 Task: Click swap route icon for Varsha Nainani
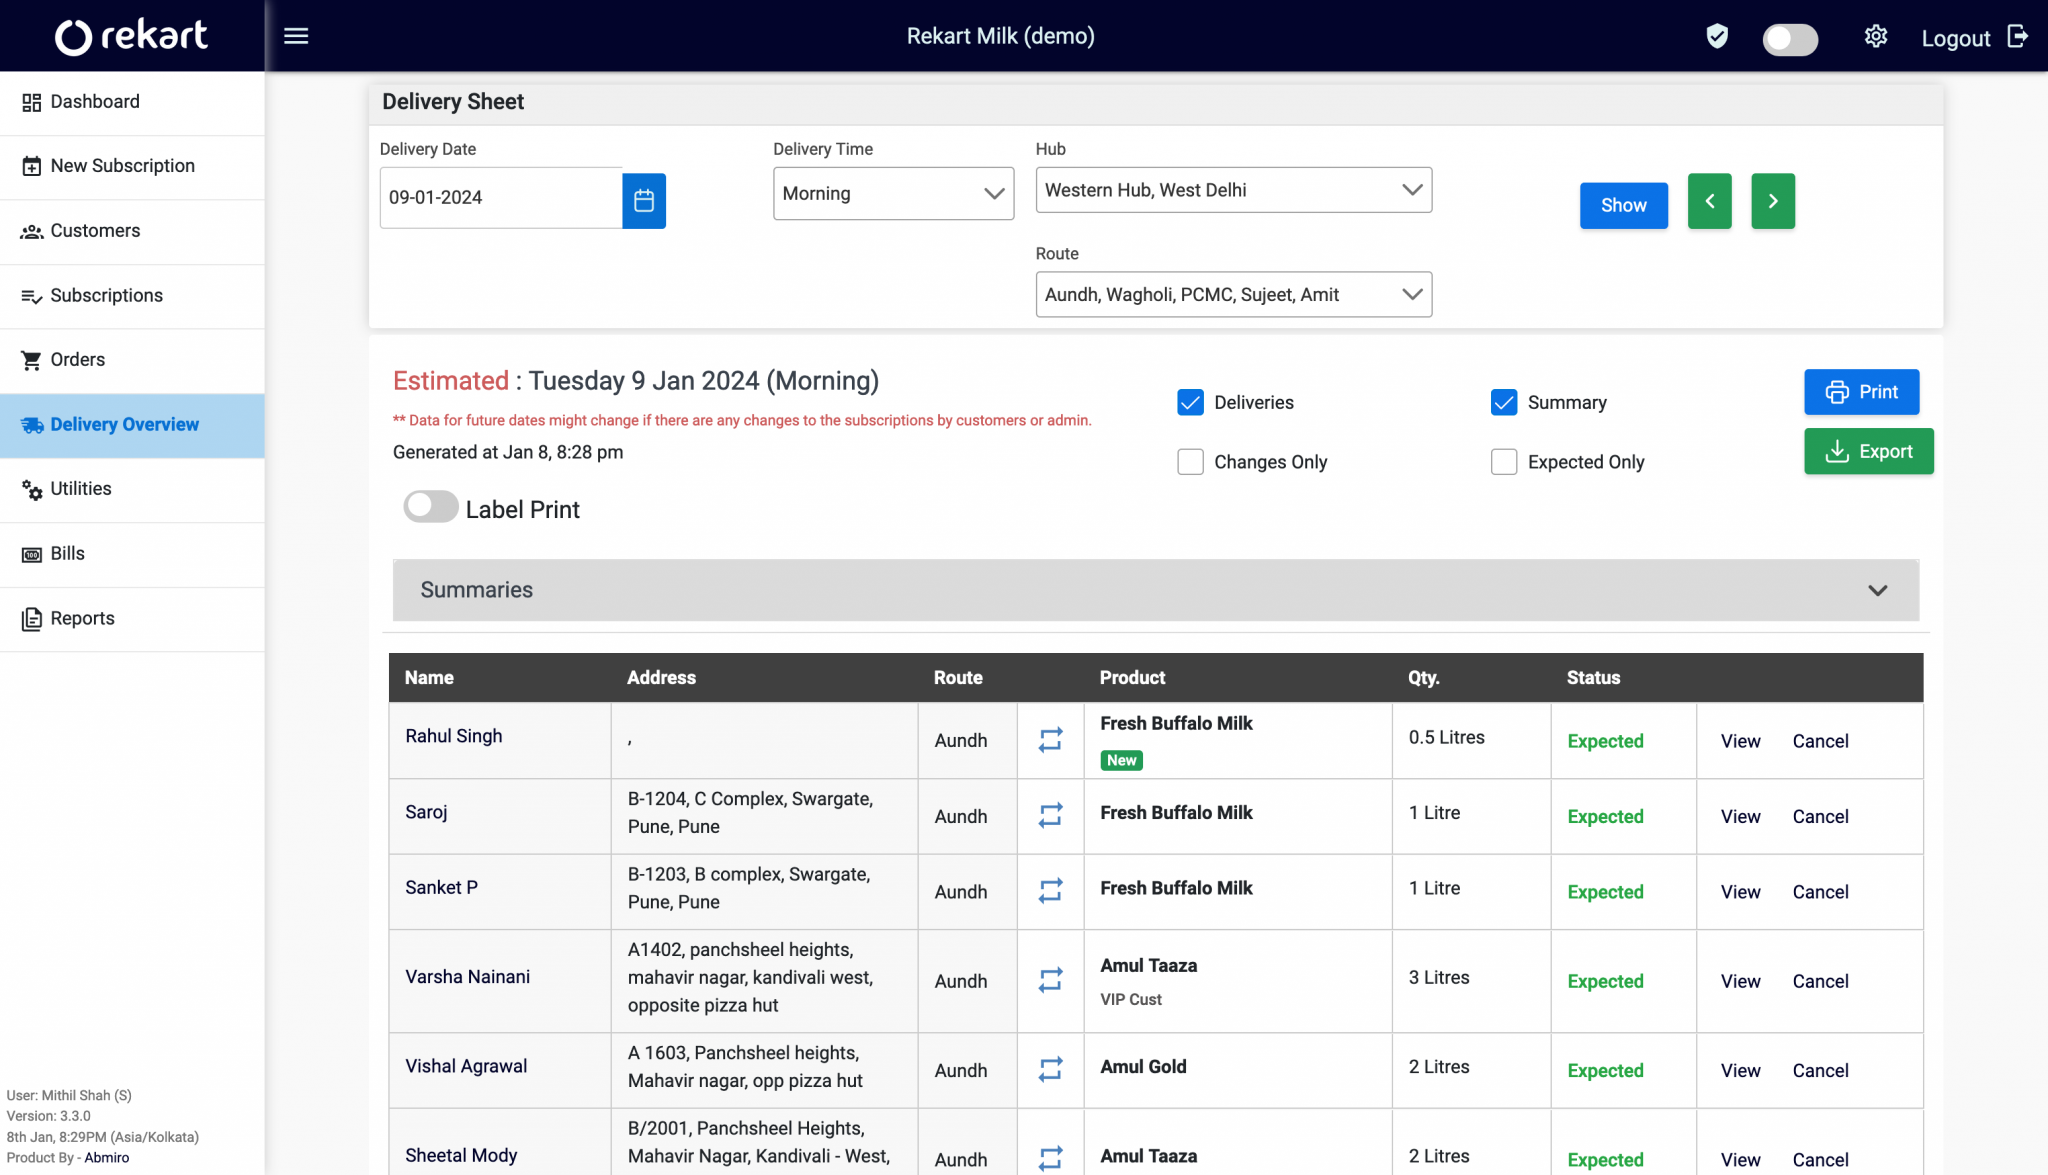1050,980
